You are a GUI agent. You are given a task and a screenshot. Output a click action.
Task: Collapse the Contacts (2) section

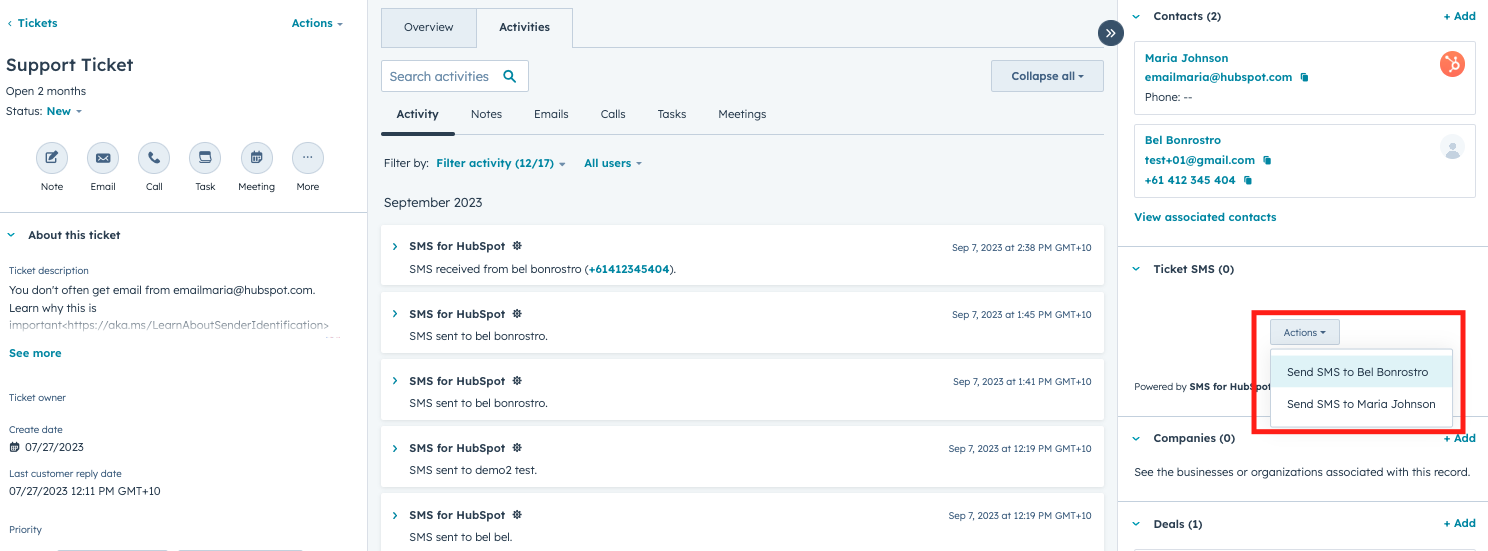coord(1136,16)
